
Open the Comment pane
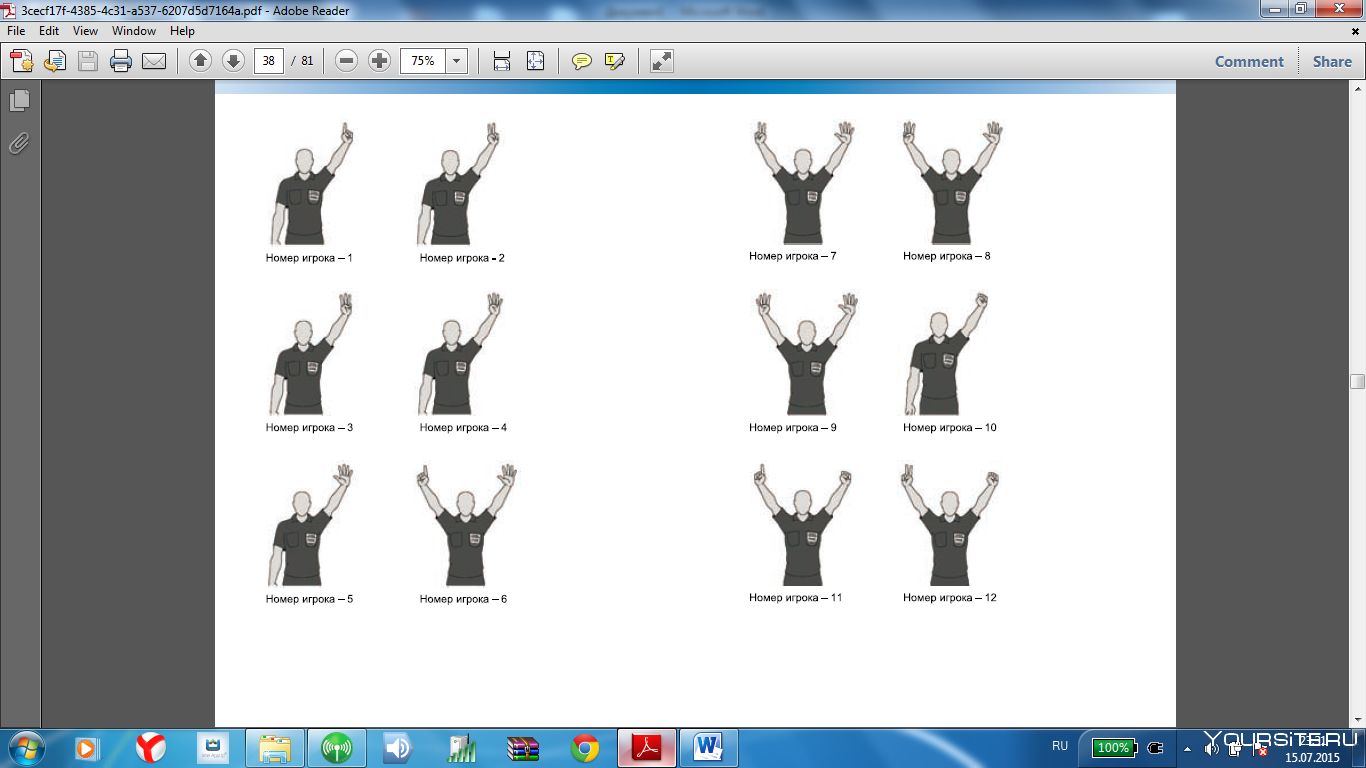tap(1249, 61)
